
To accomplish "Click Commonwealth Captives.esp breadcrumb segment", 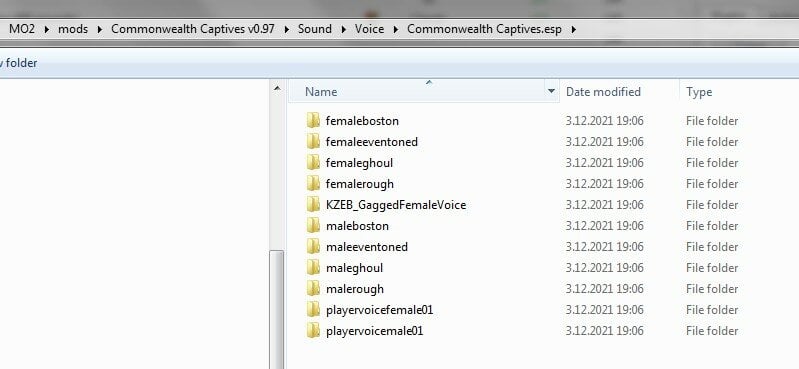I will (x=484, y=29).
